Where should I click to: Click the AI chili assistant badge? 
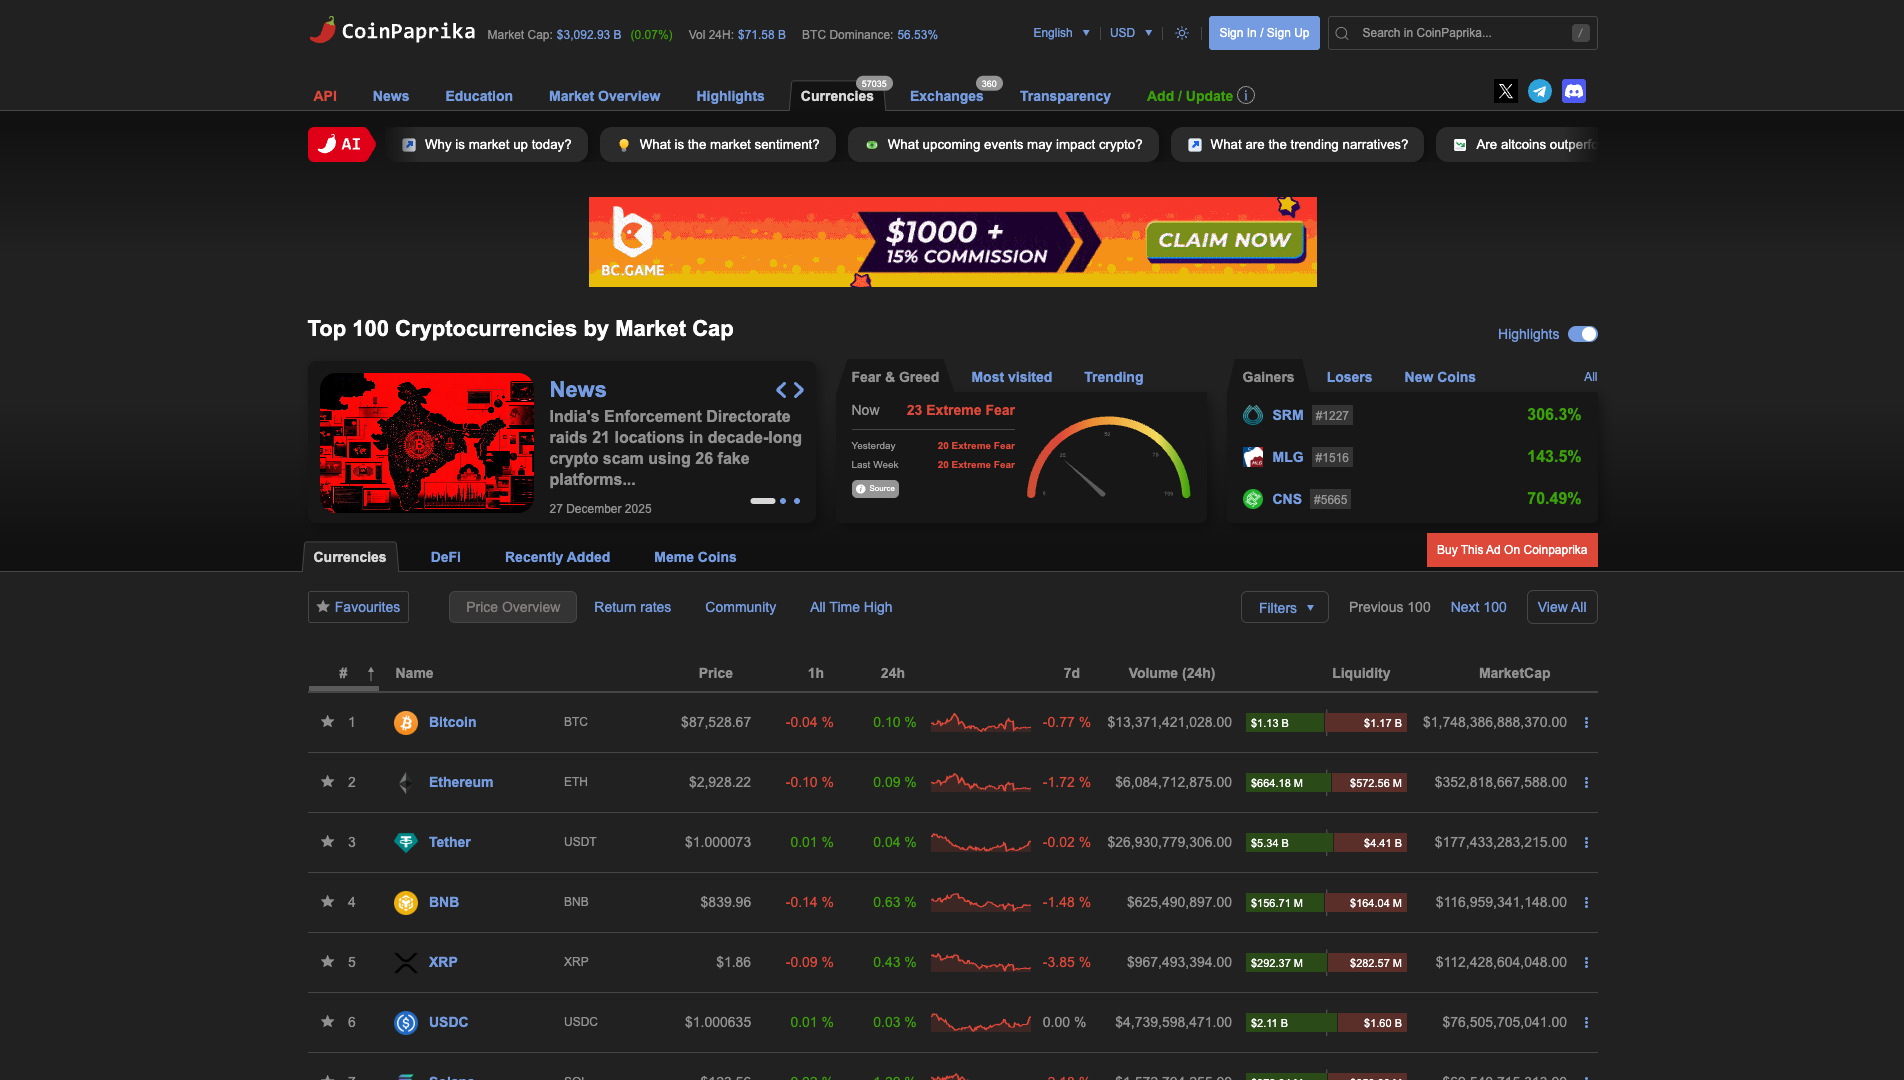click(340, 144)
